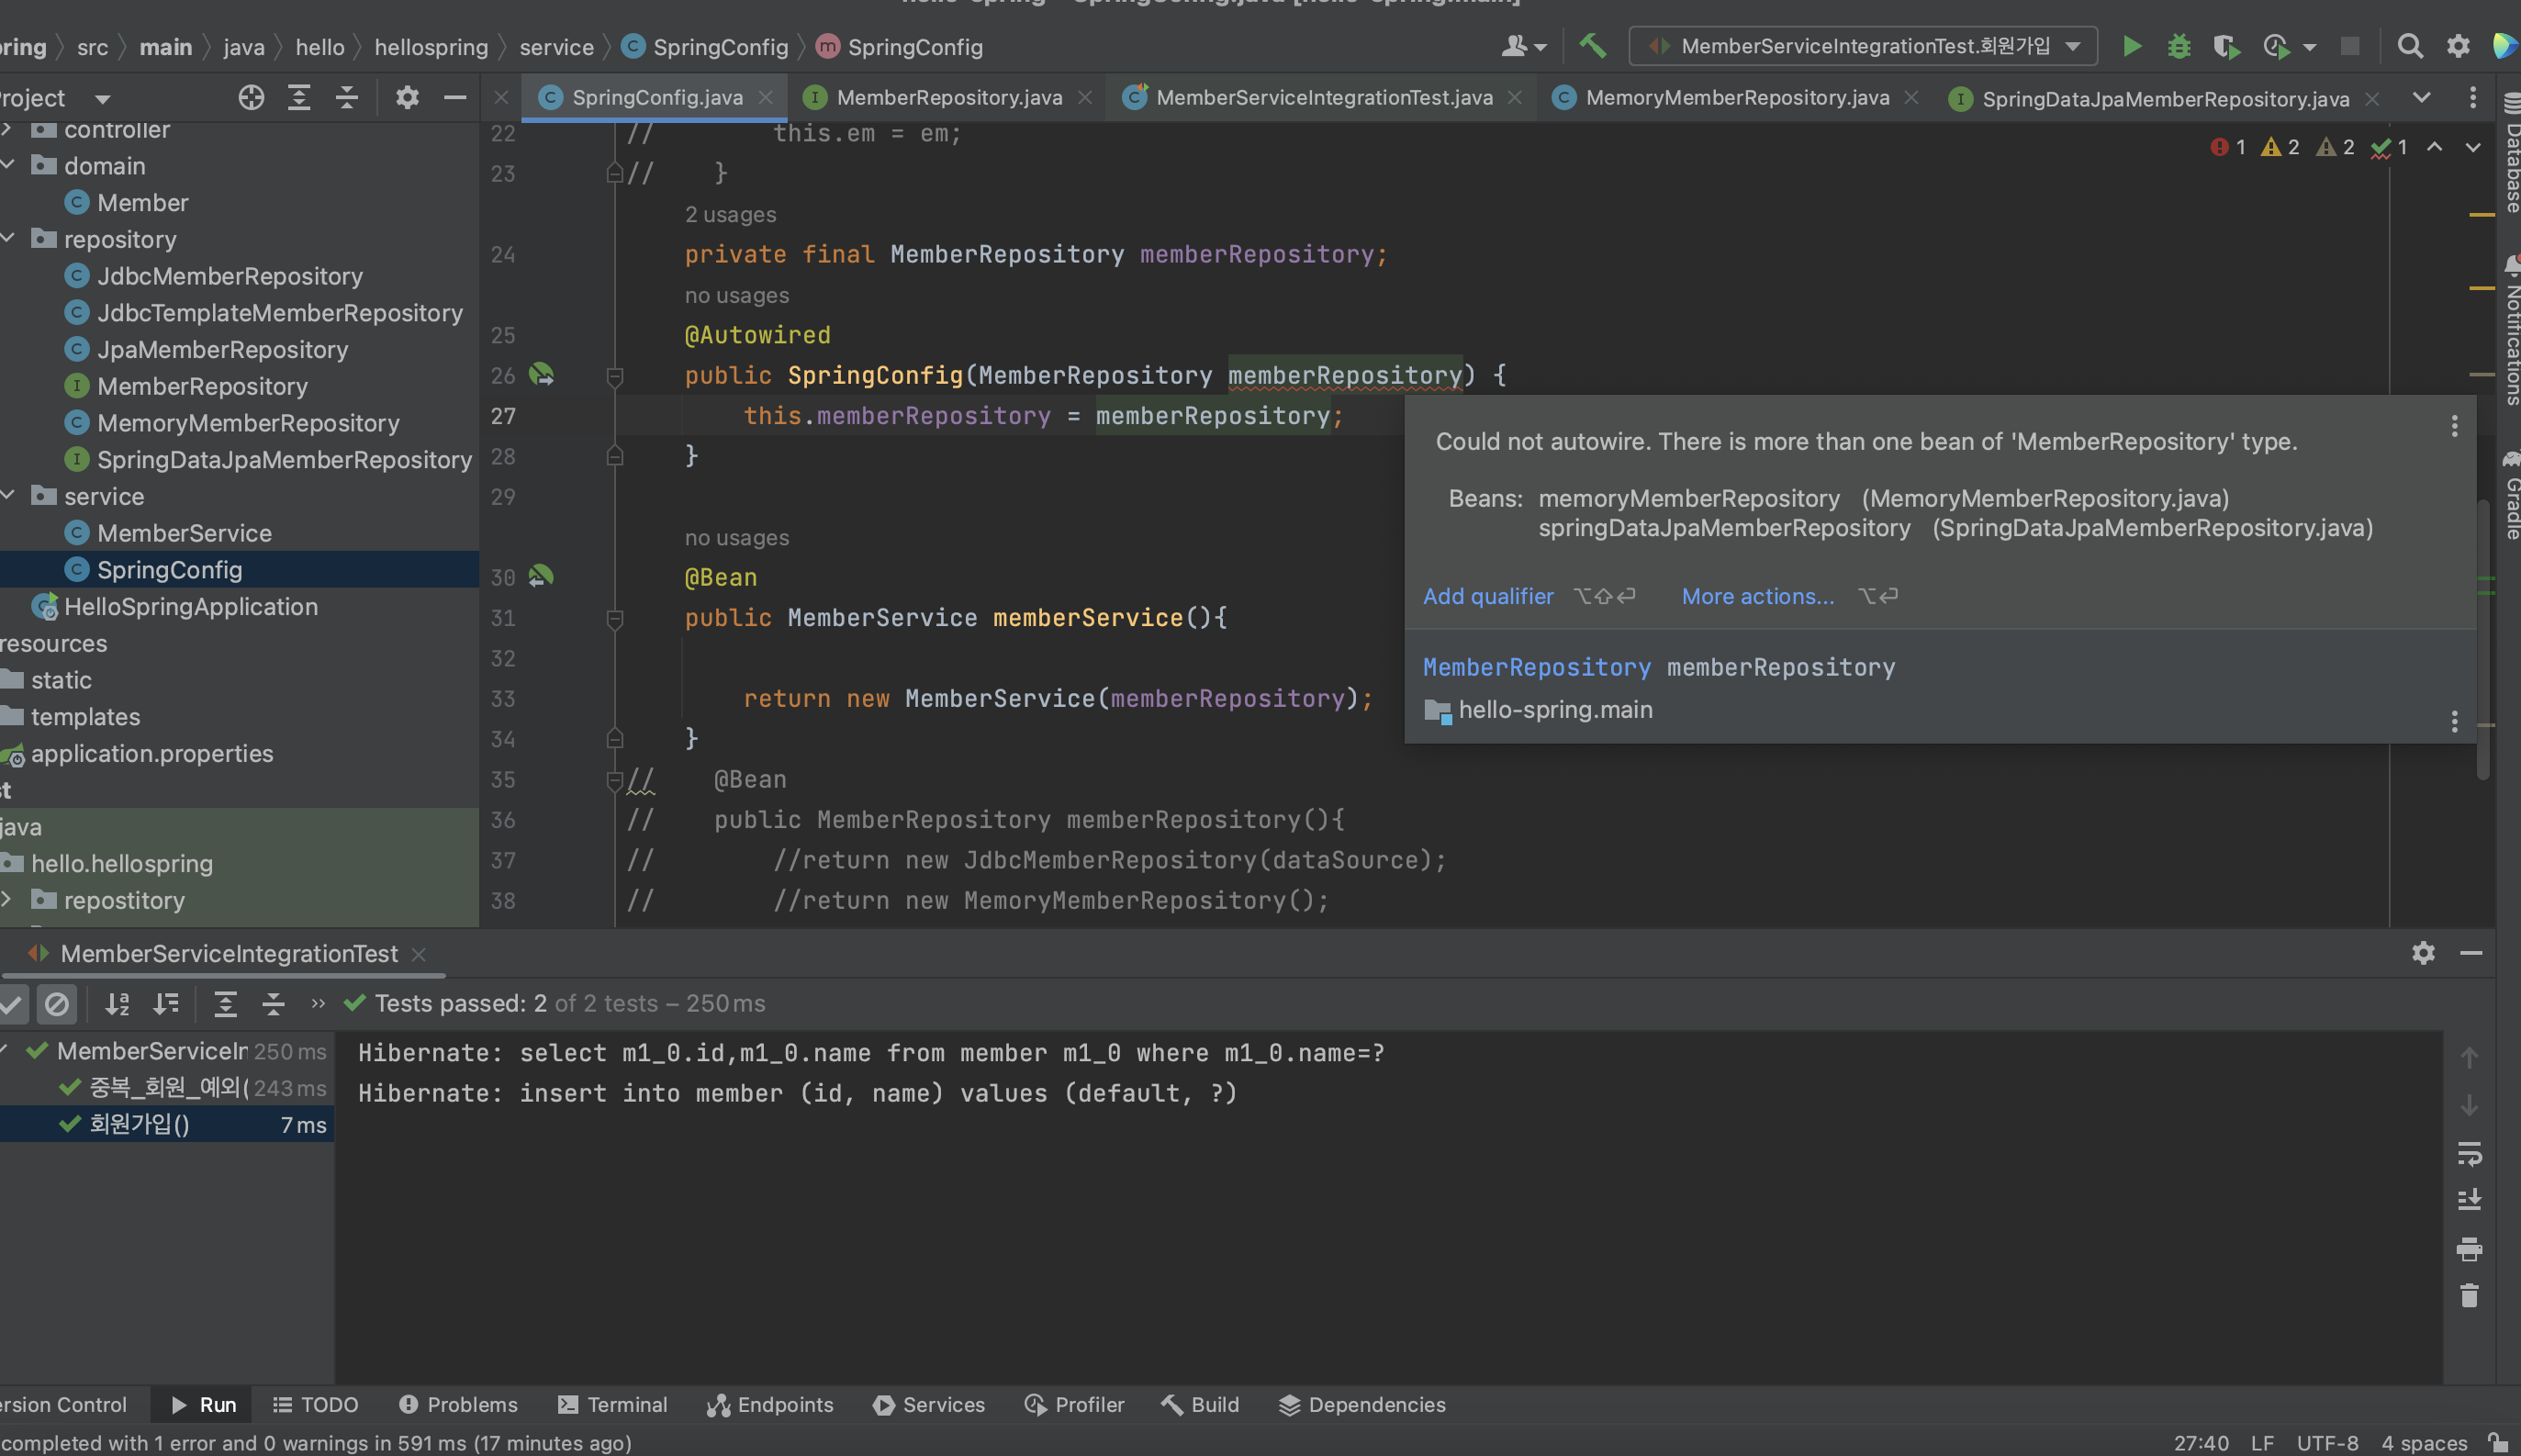
Task: Open the Profiler tool window
Action: pos(1074,1404)
